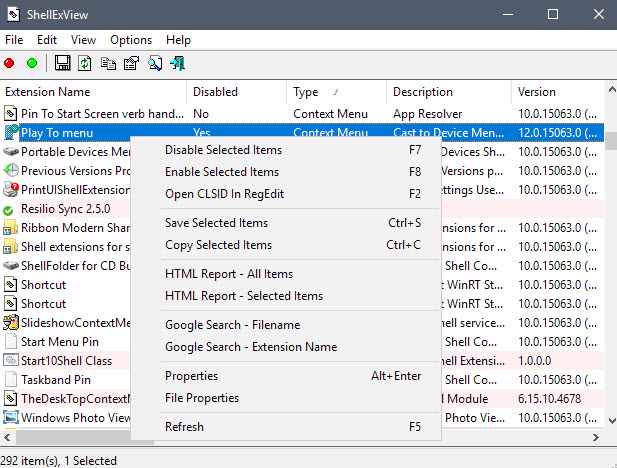Click the horizontal scrollbar left arrow
The width and height of the screenshot is (617, 468).
click(x=7, y=437)
